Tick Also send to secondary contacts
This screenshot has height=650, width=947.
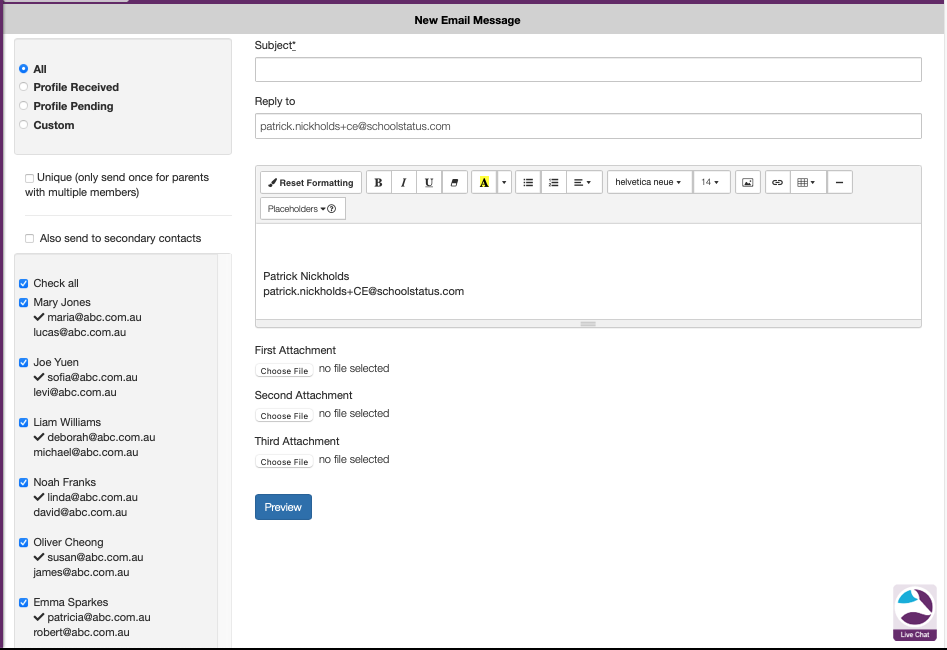pyautogui.click(x=30, y=239)
